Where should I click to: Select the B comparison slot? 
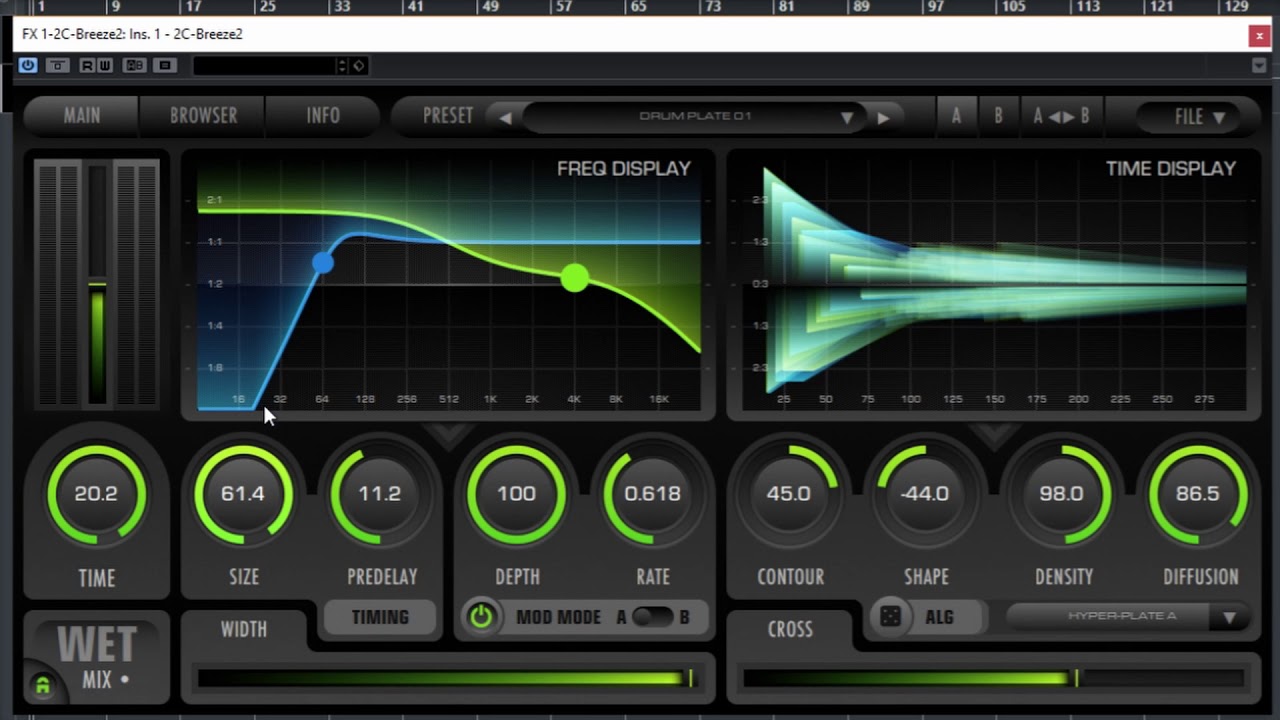pyautogui.click(x=998, y=116)
